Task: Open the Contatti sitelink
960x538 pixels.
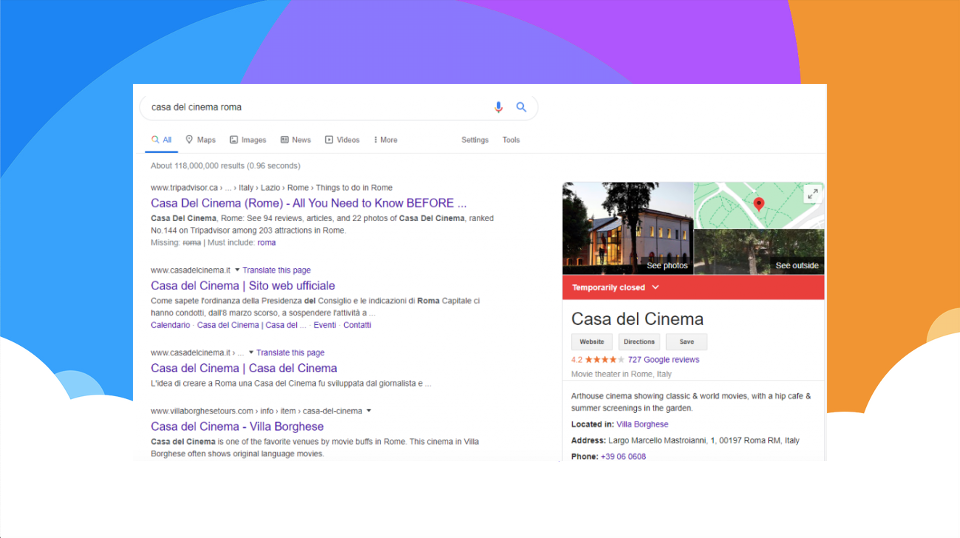Action: point(357,325)
